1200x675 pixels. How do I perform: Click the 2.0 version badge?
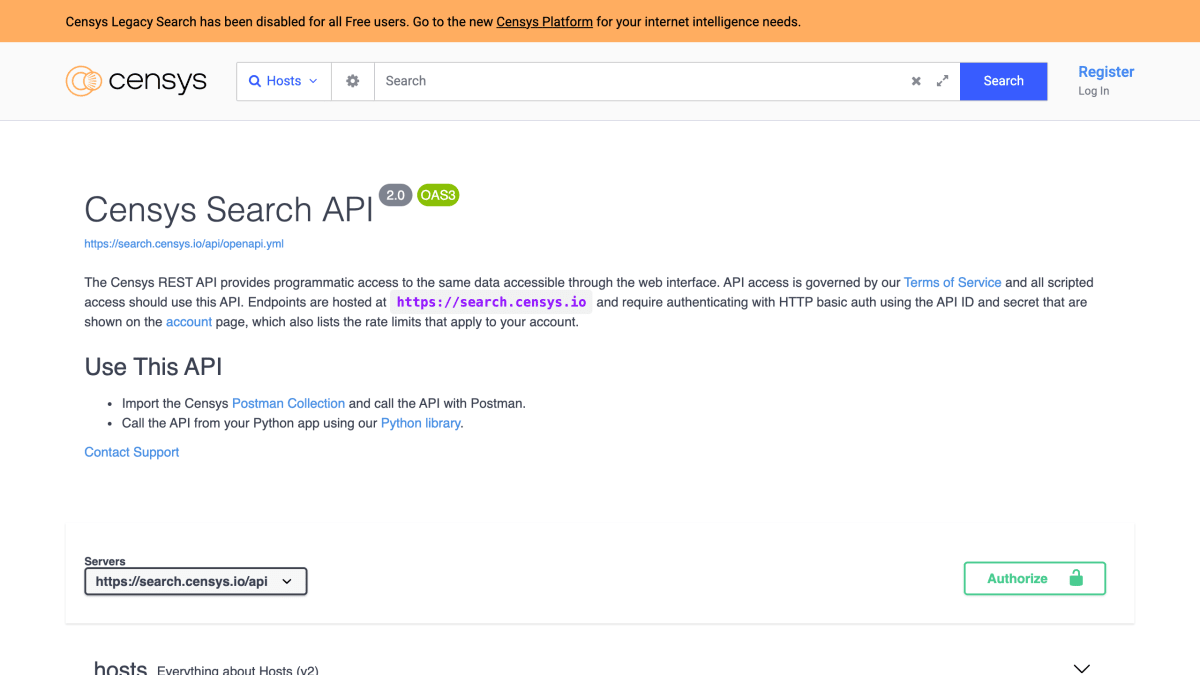pyautogui.click(x=395, y=195)
